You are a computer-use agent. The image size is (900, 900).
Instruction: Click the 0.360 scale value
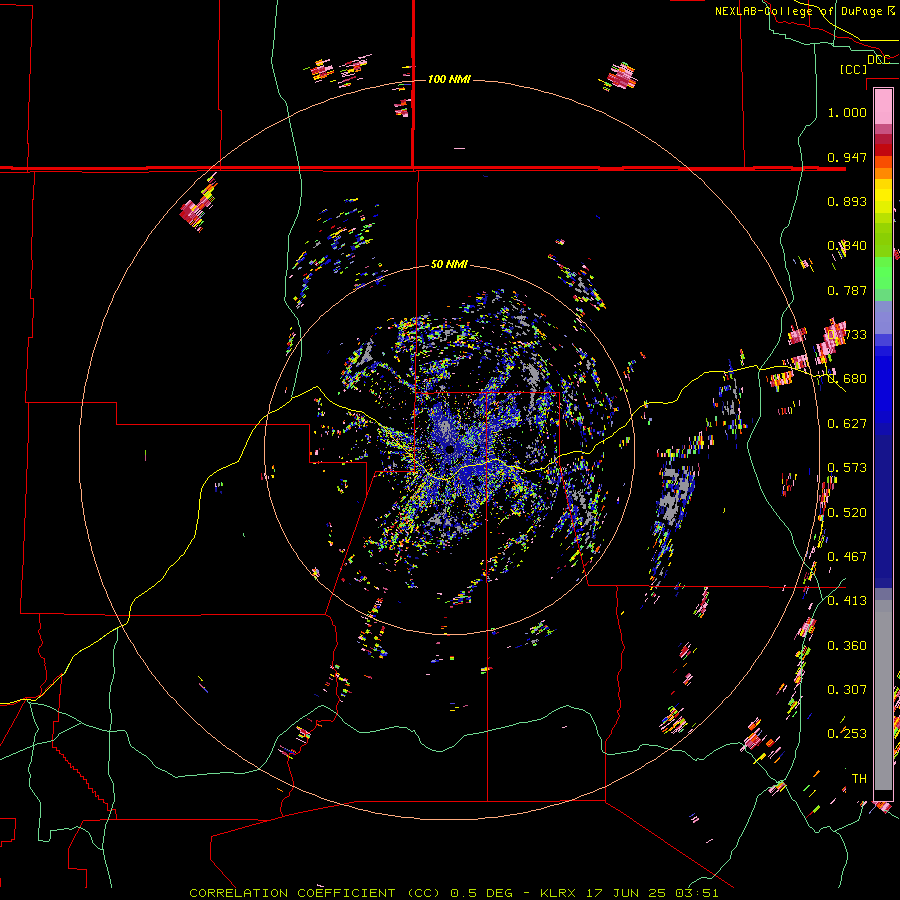coord(847,646)
